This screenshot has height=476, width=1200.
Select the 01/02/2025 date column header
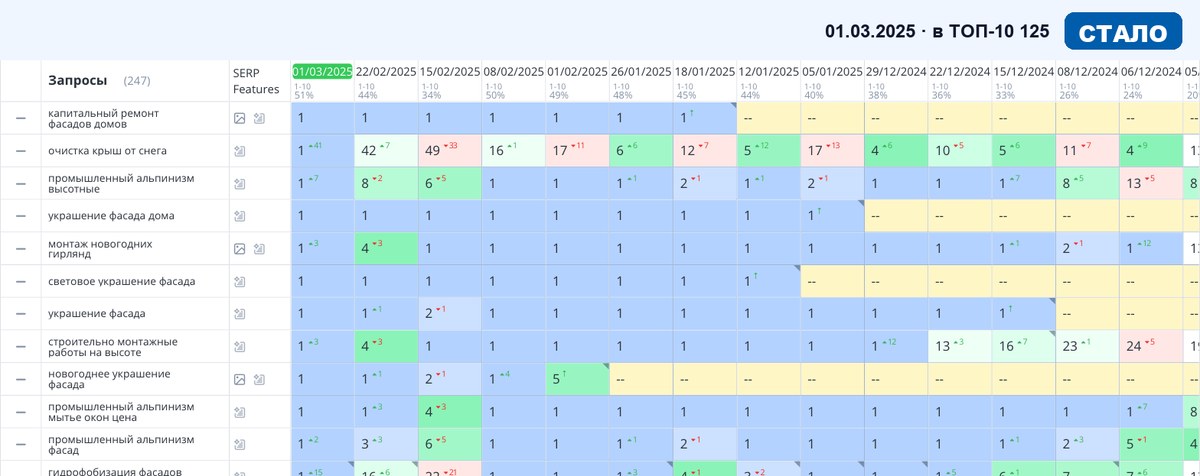(x=578, y=72)
